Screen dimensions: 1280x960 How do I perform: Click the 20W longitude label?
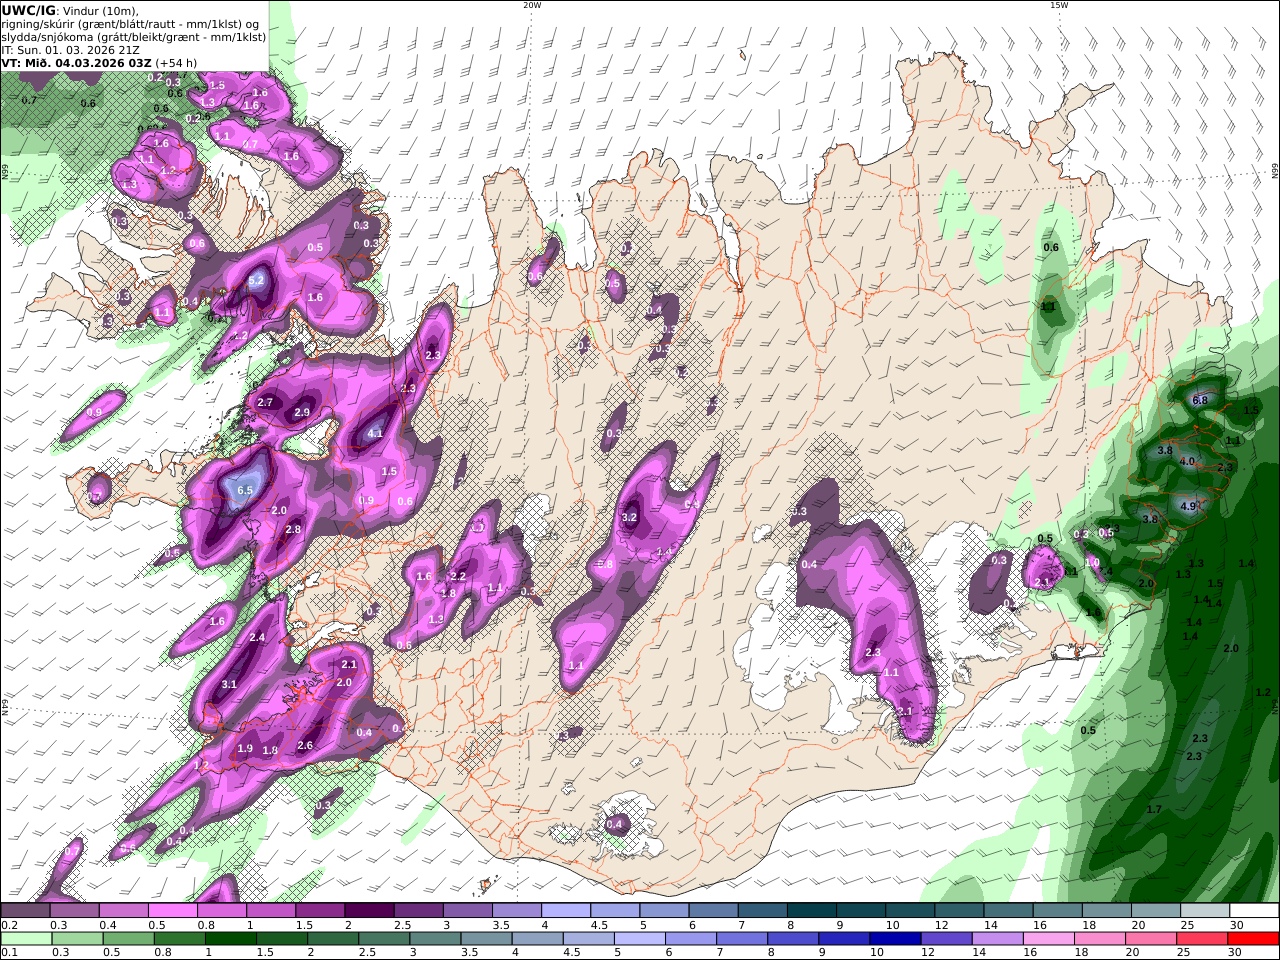(x=532, y=5)
